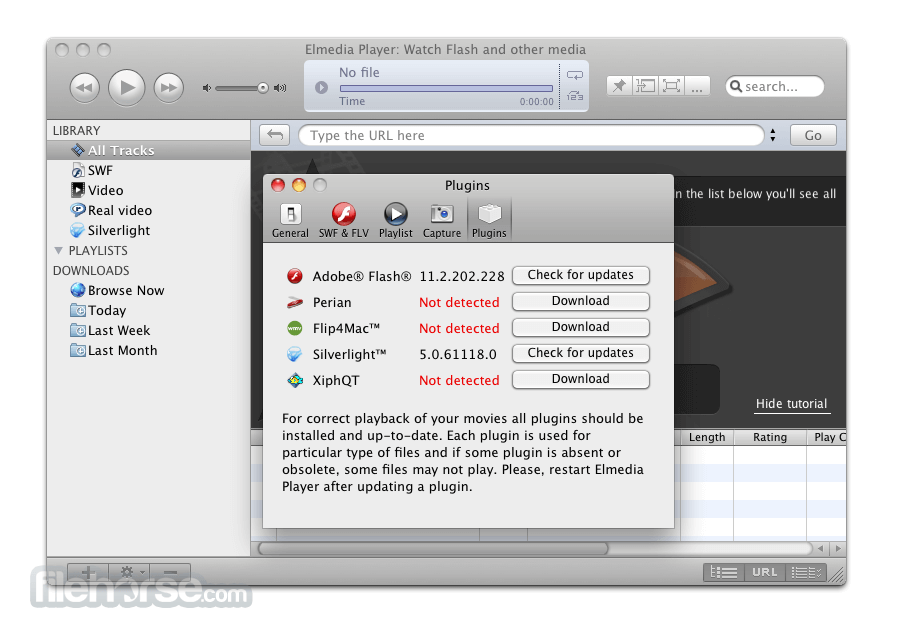Minimize the Plugins window with yellow button
Viewport: 900px width, 638px height.
click(298, 185)
